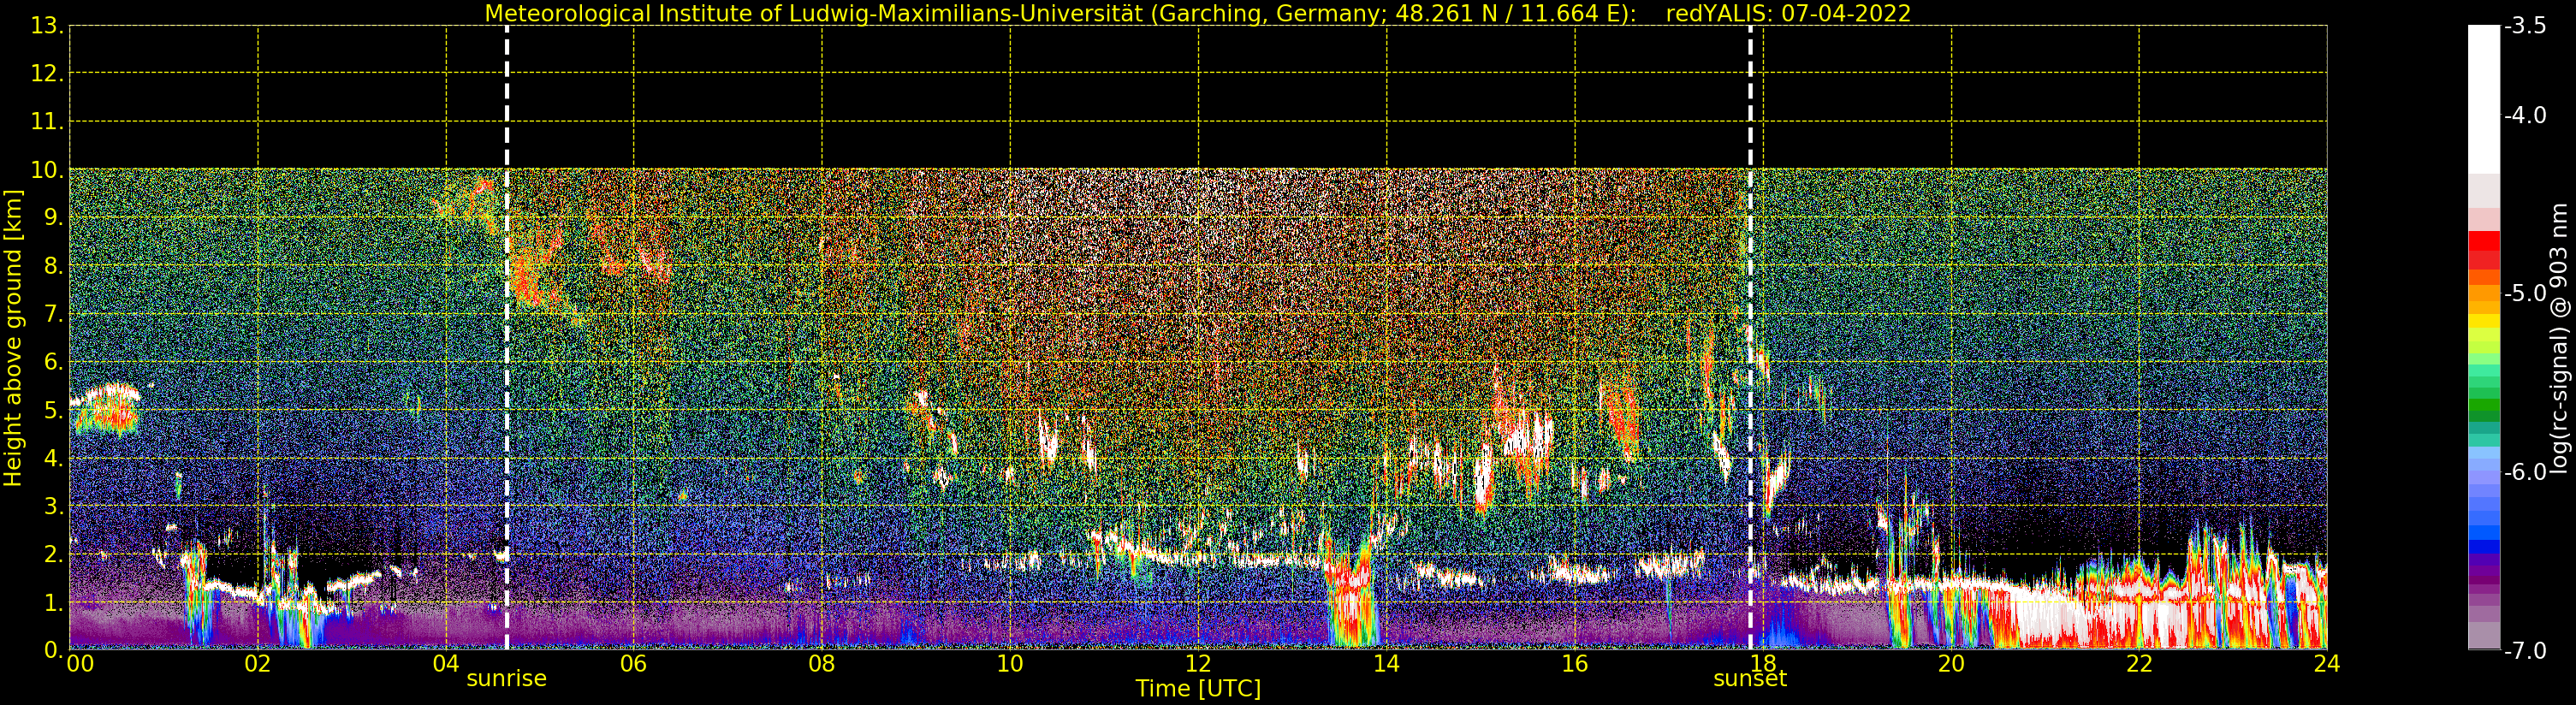Click the 'sunset' label below the plot
Image resolution: width=2576 pixels, height=705 pixels.
tap(1750, 679)
